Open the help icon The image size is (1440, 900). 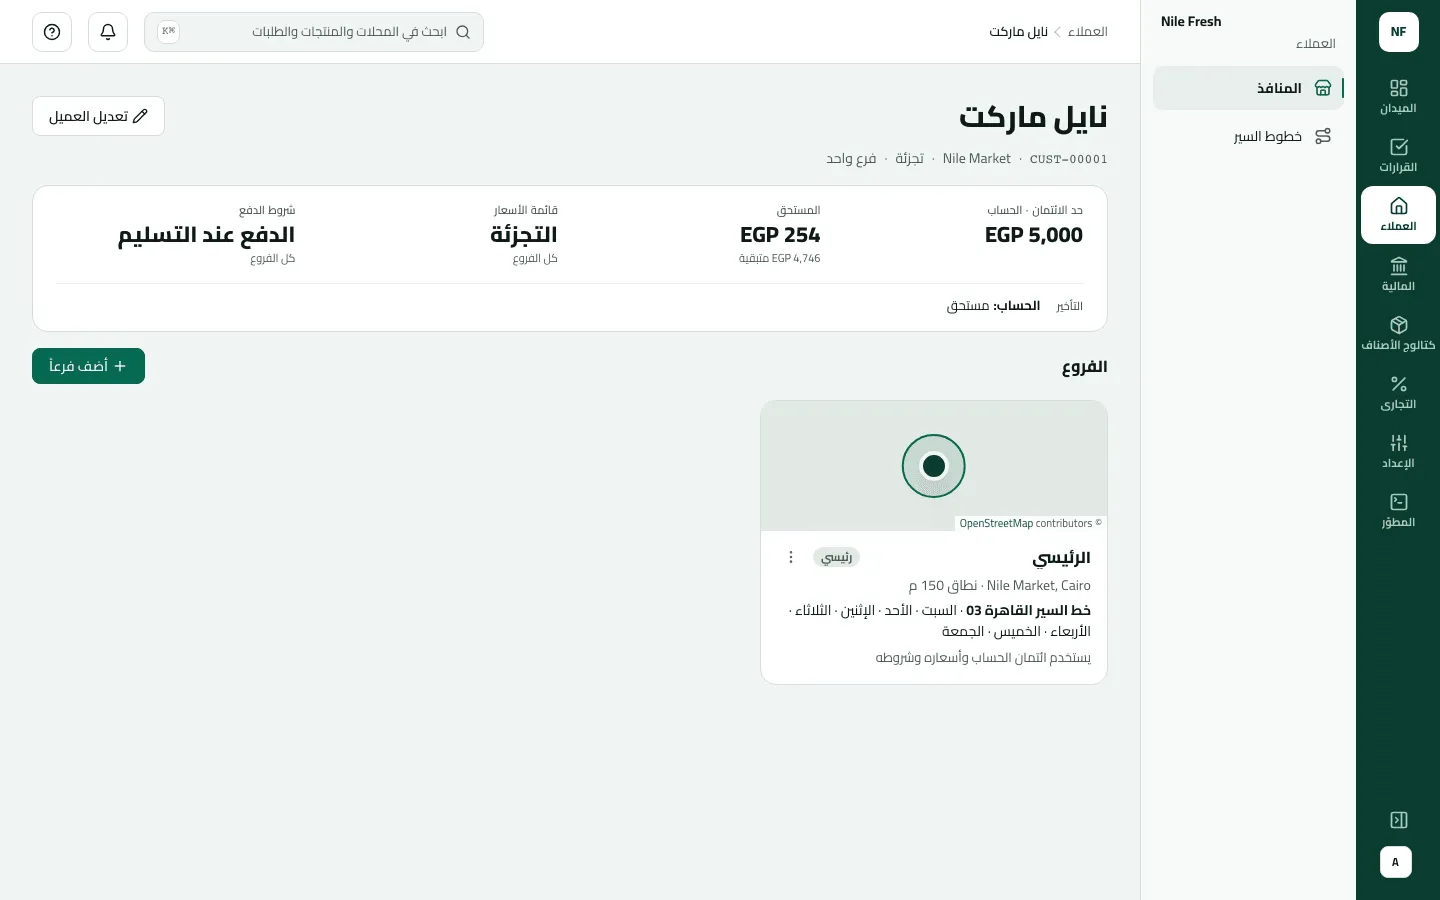coord(52,32)
